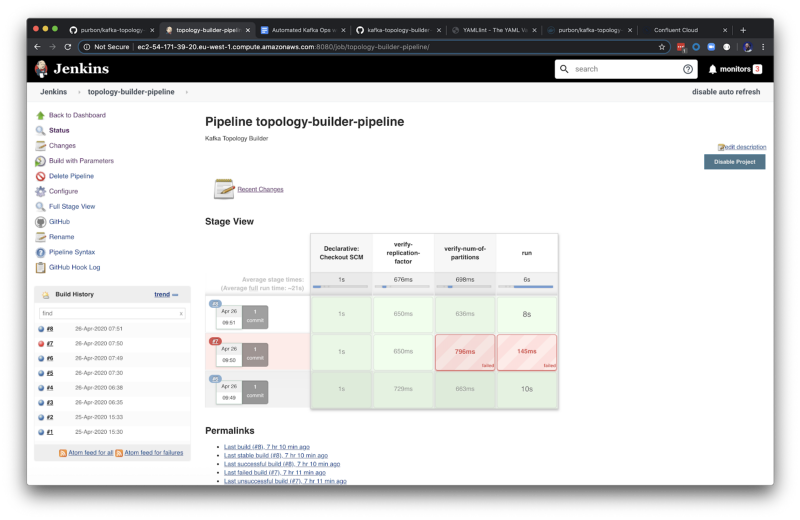Click the Recent Changes notepad icon
Image resolution: width=800 pixels, height=520 pixels.
point(223,189)
